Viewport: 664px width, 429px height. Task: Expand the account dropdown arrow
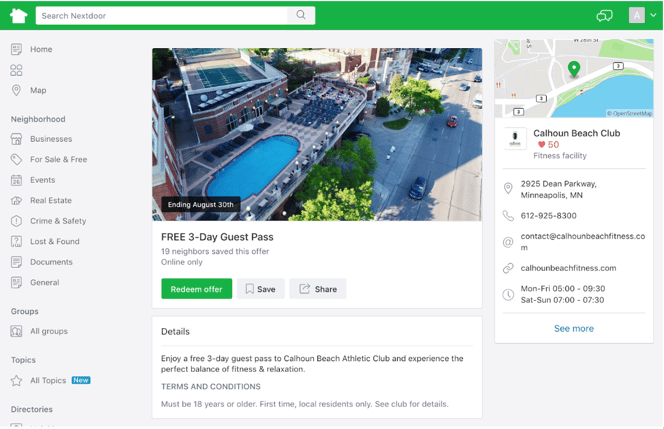[x=653, y=15]
